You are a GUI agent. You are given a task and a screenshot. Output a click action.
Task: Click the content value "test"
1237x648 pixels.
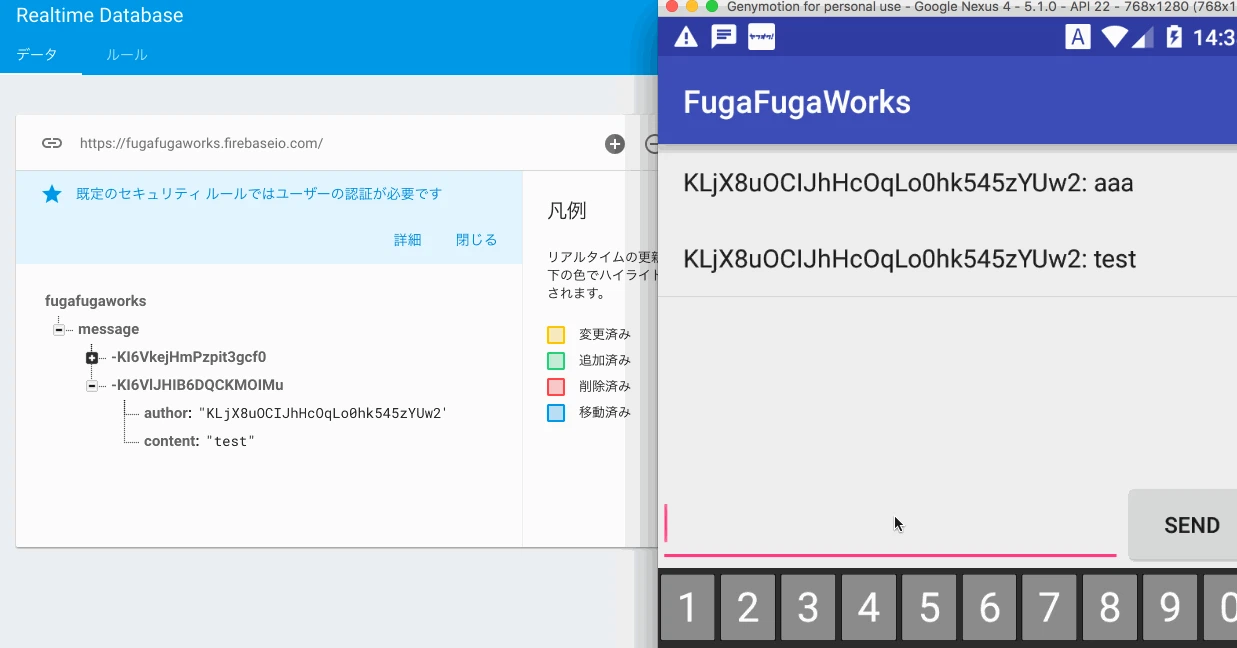click(231, 441)
